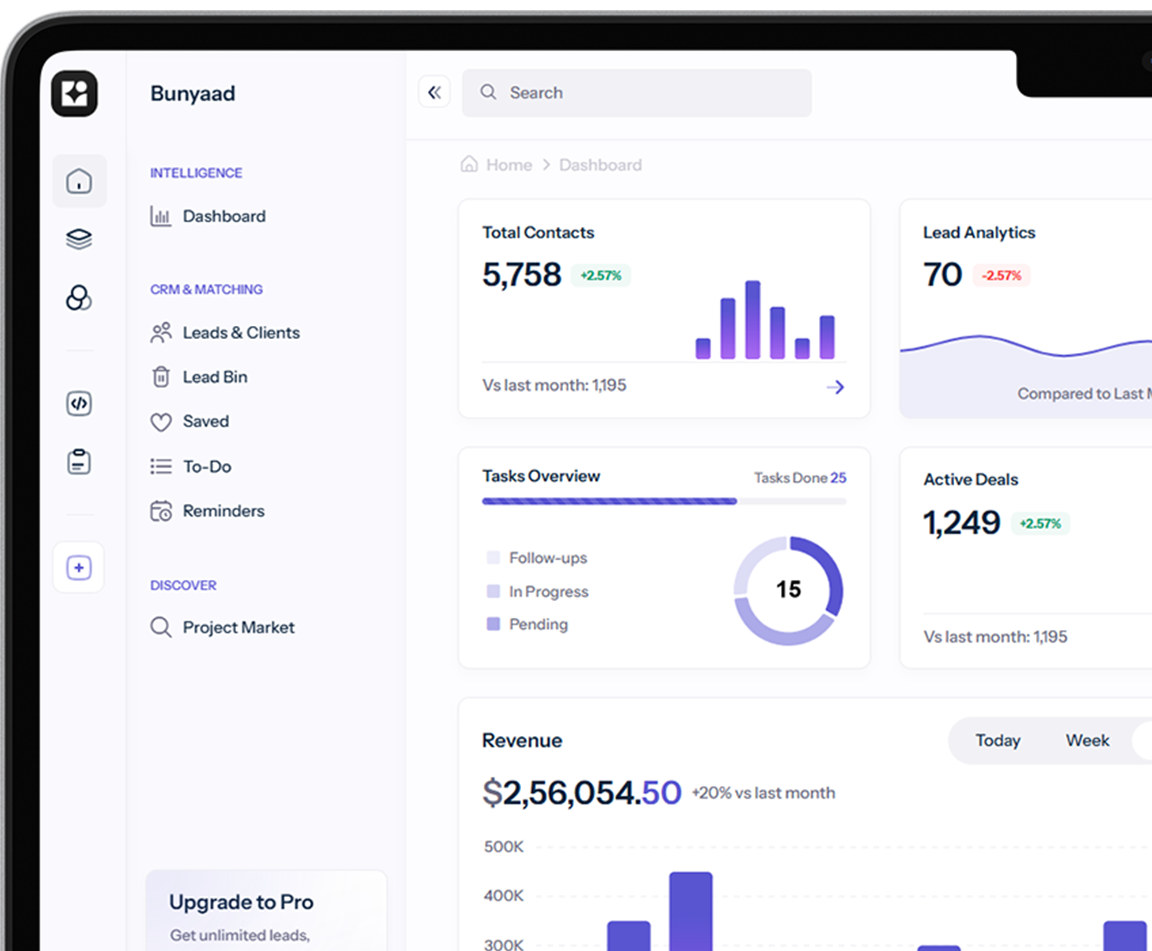Go to Leads & Clients
Image resolution: width=1152 pixels, height=951 pixels.
pyautogui.click(x=240, y=333)
